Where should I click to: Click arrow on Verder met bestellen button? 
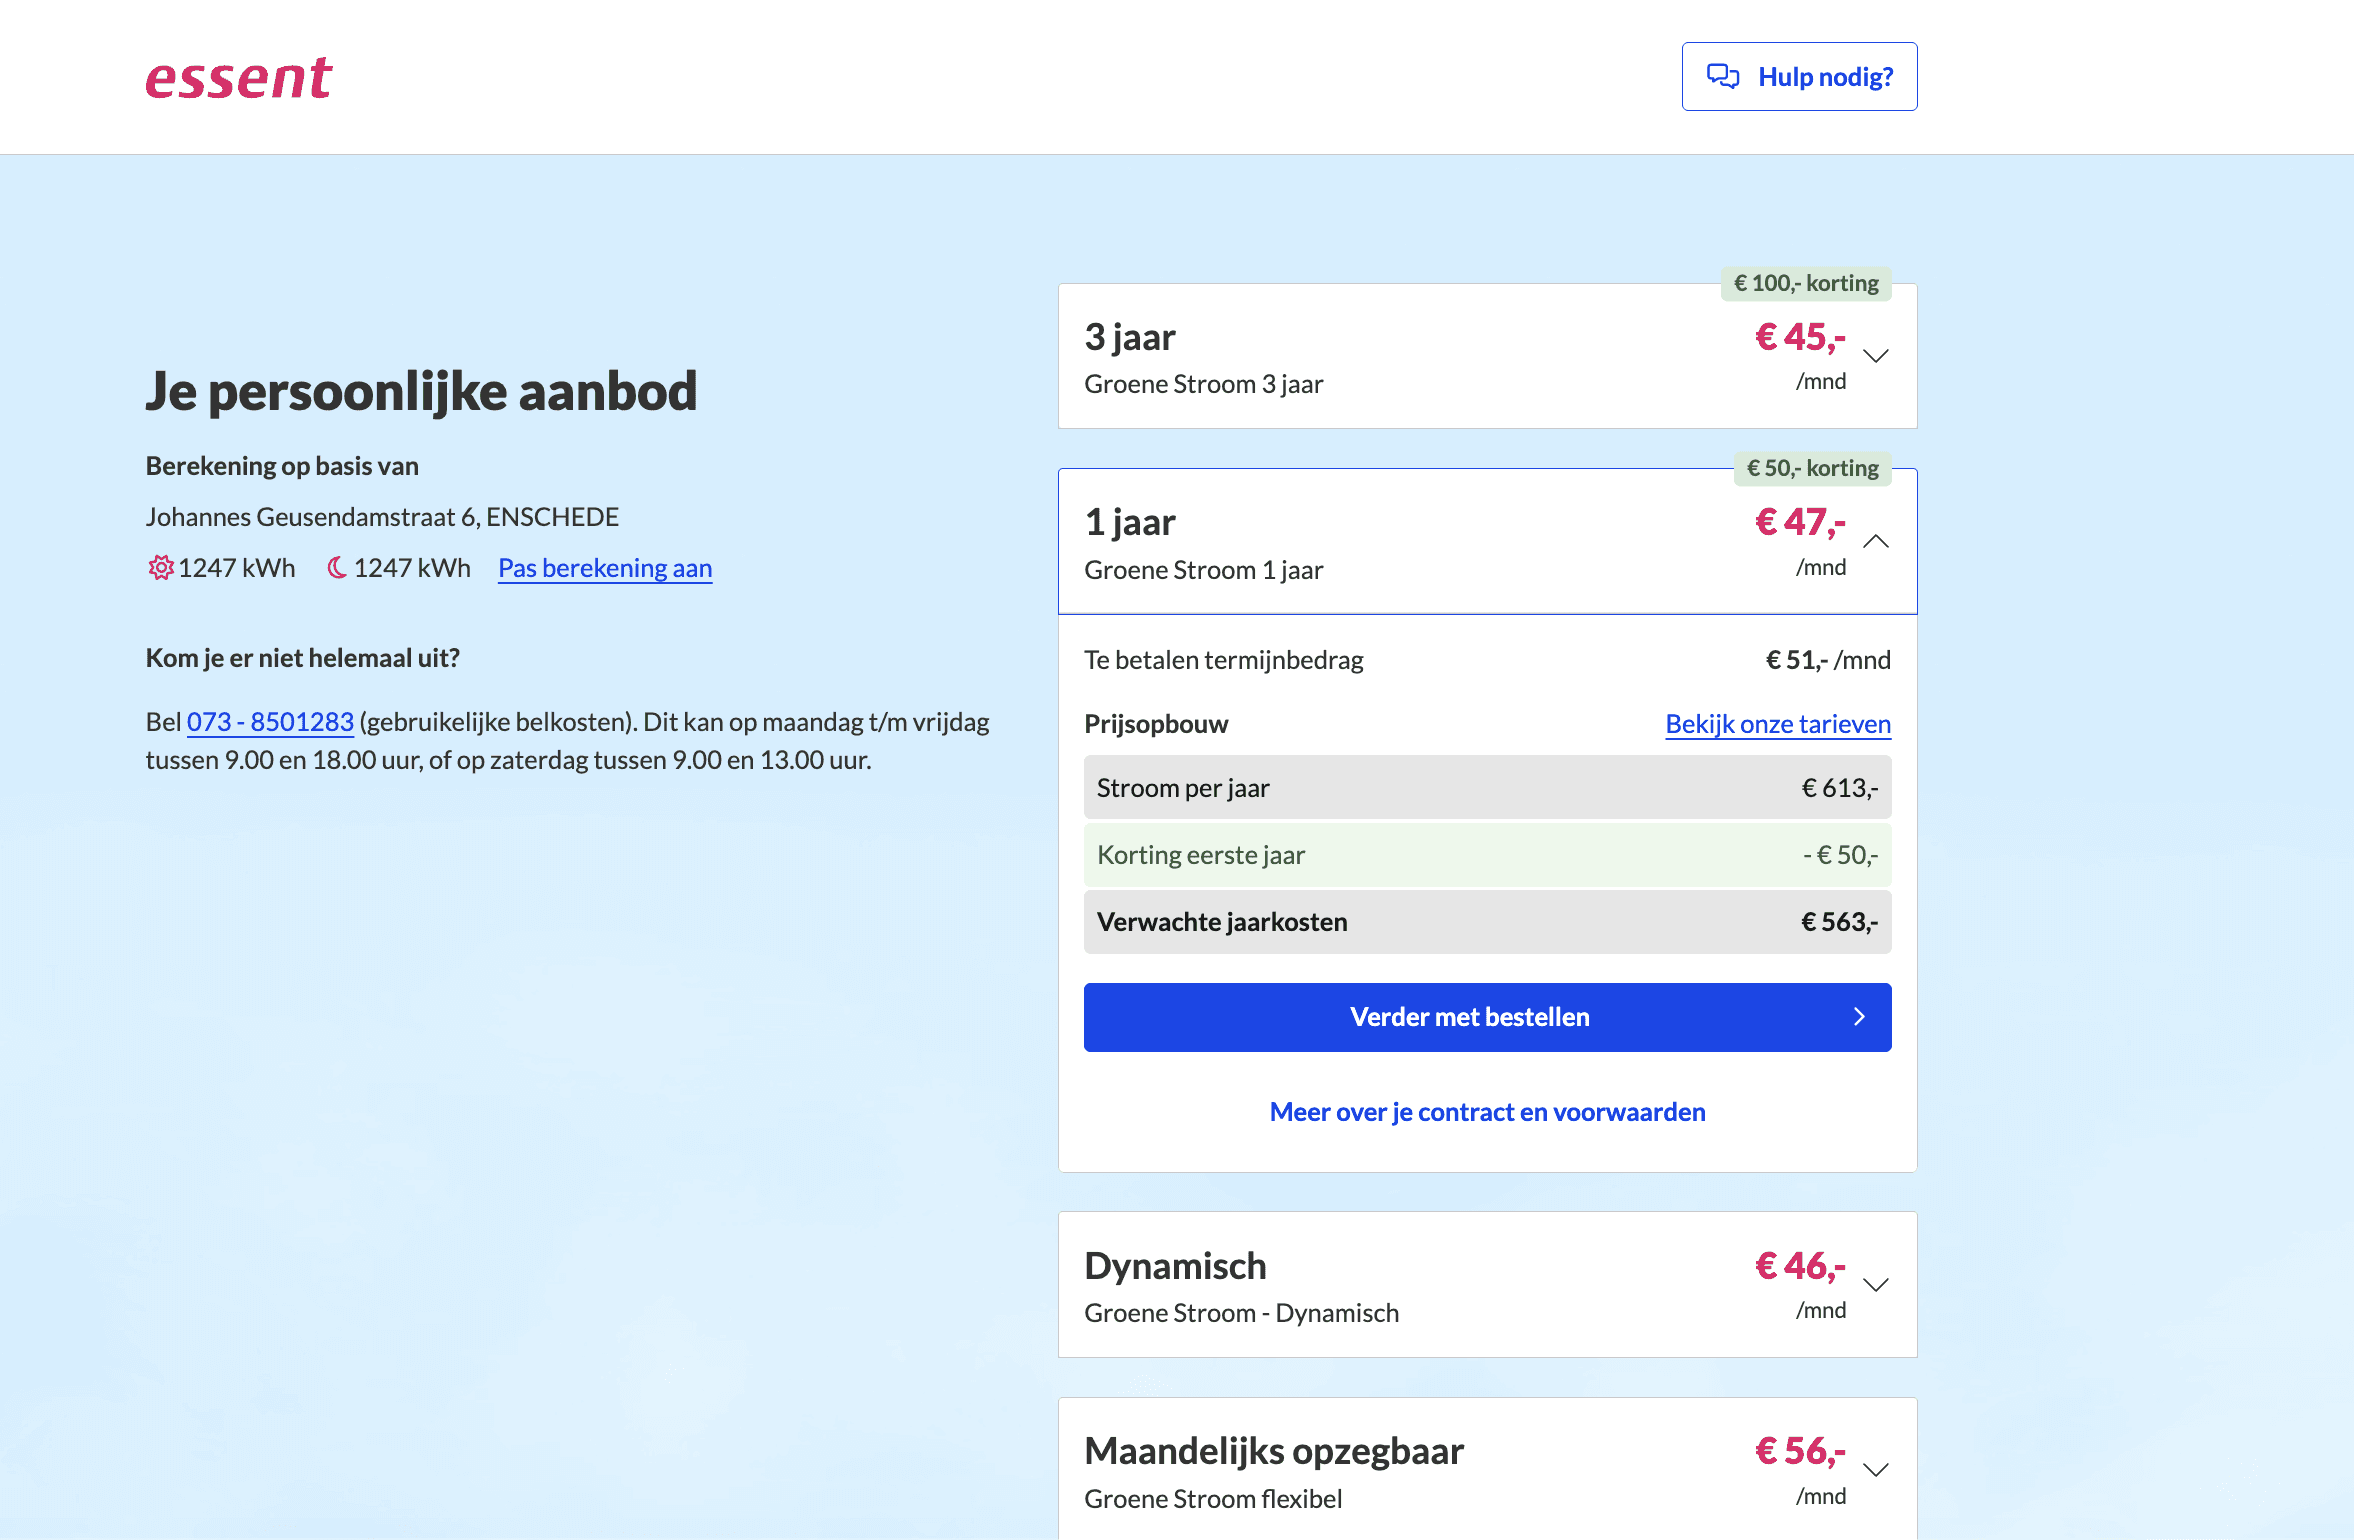click(x=1859, y=1017)
